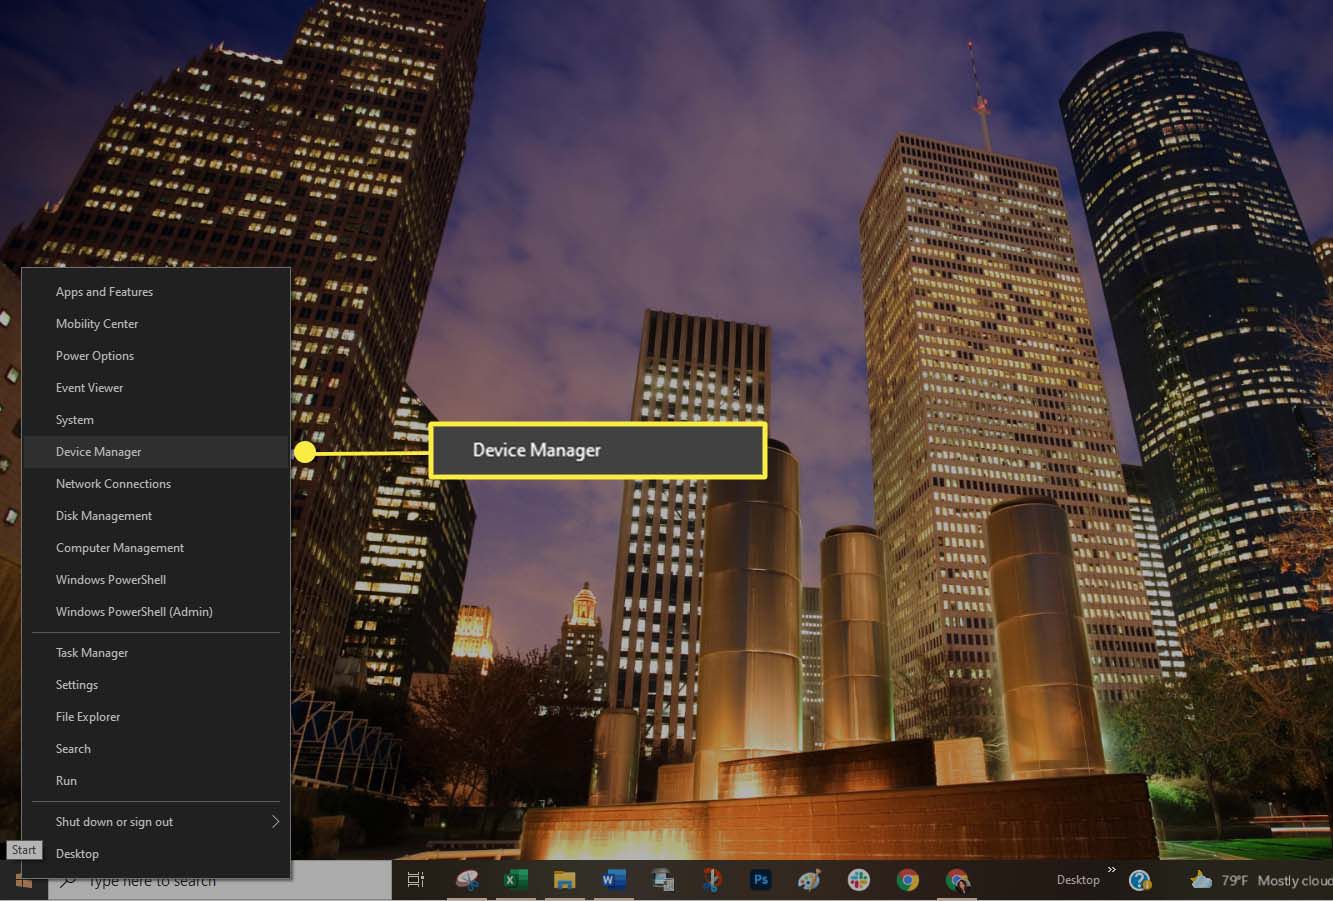Expand Shut down or sign out submenu
The image size is (1333, 901).
(156, 822)
